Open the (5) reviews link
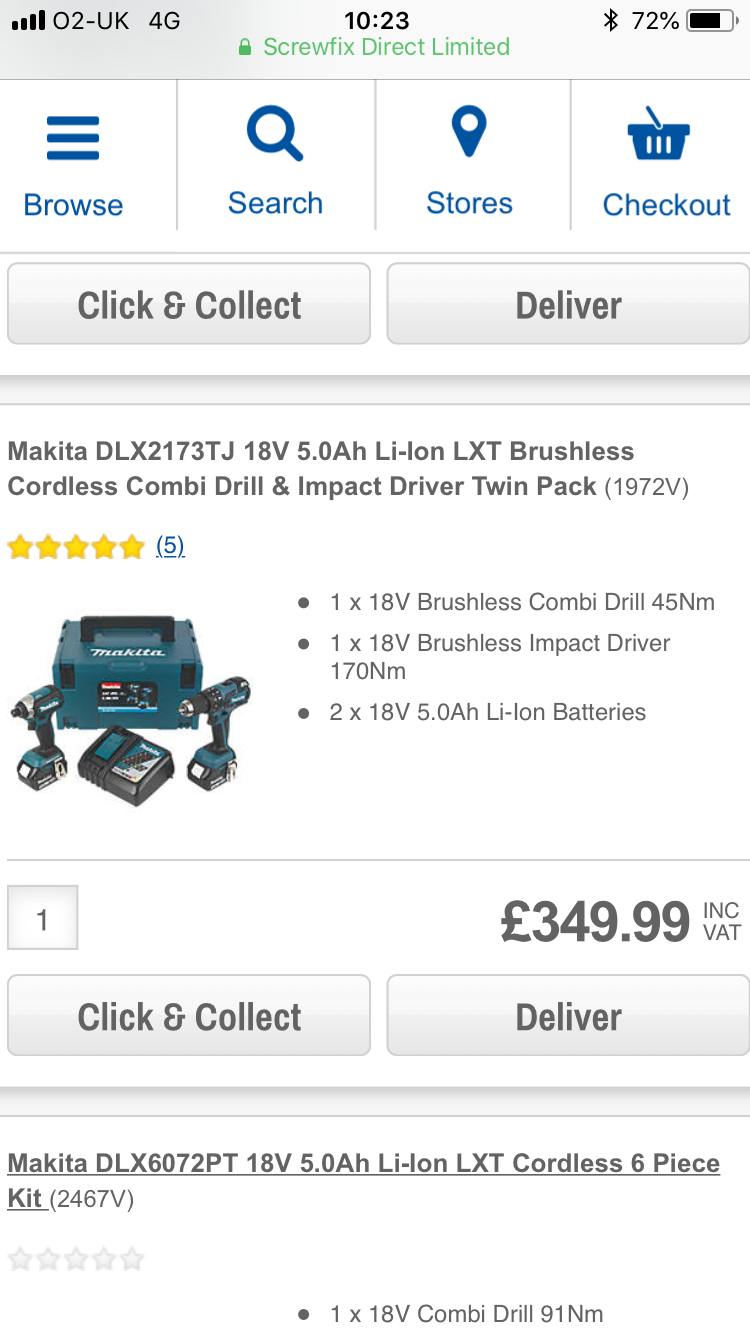Viewport: 750px width, 1334px height. coord(170,546)
